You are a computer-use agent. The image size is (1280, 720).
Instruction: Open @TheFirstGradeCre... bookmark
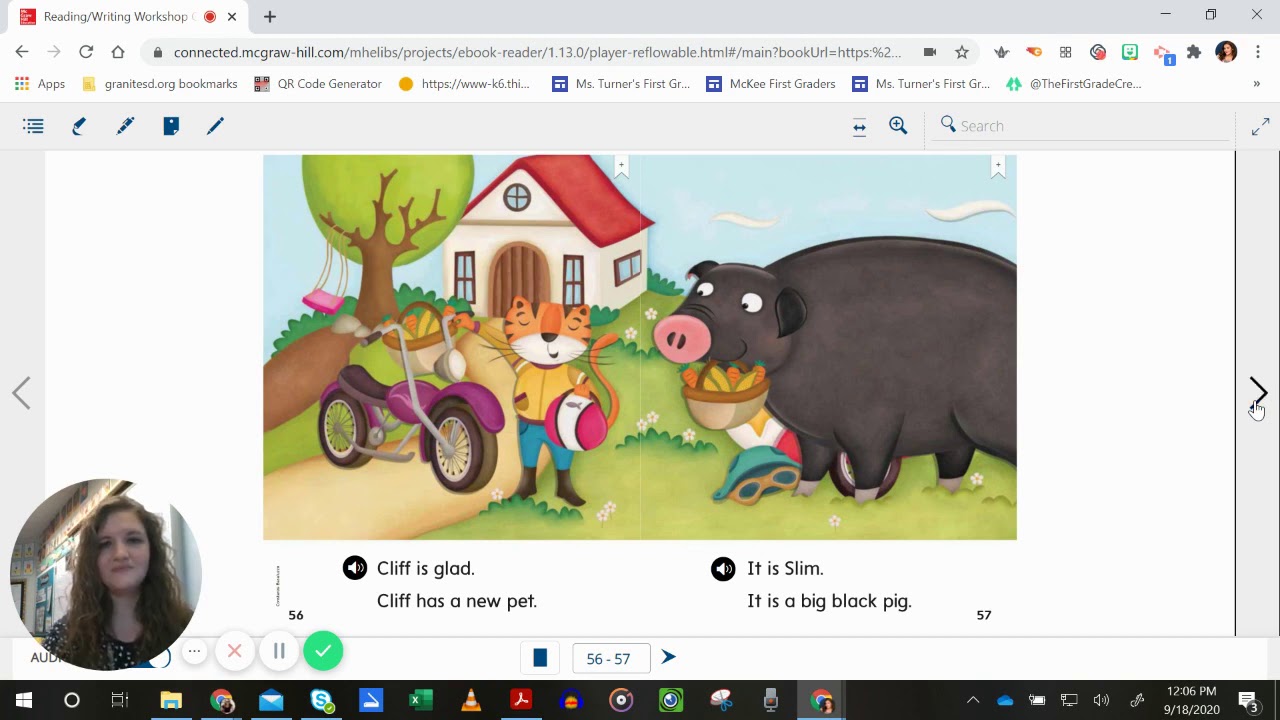[x=1074, y=84]
